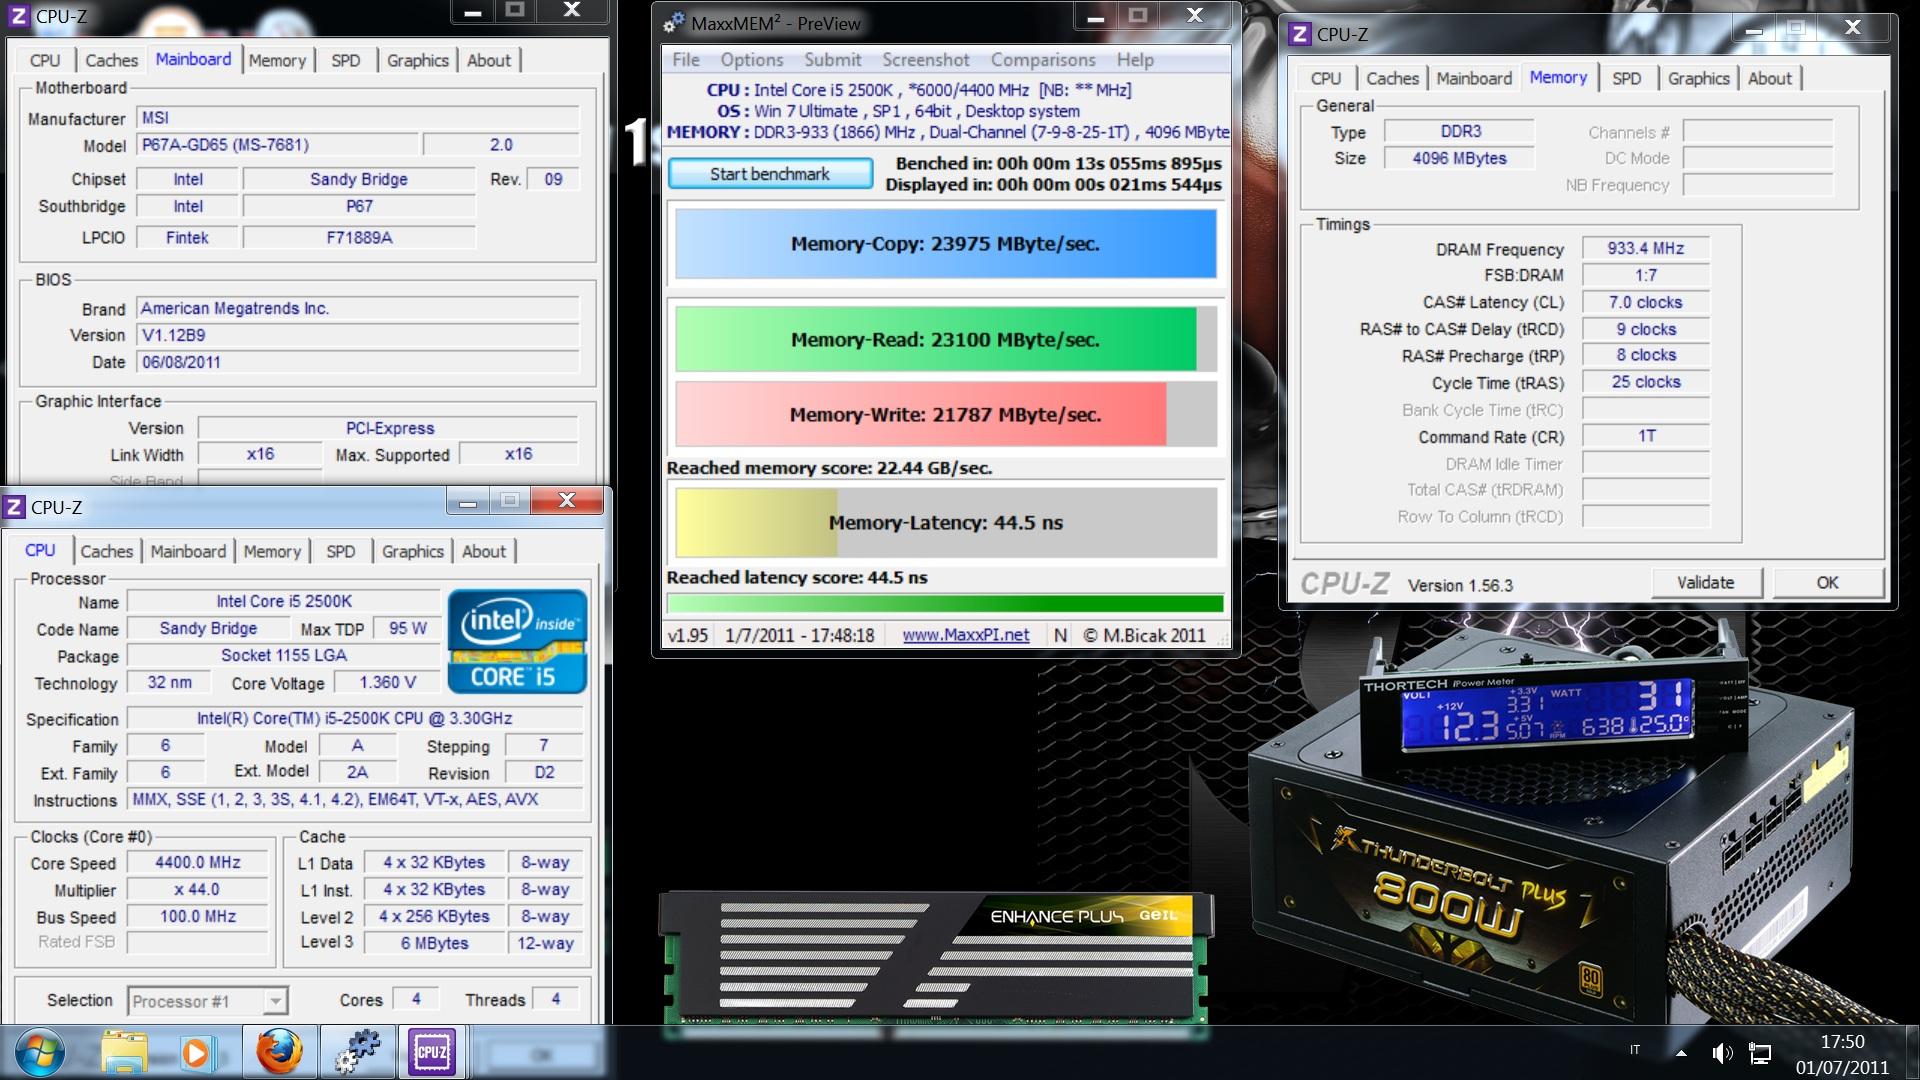Screen dimensions: 1920x1080
Task: Select Graphics tab in Mainboard CPU-Z window
Action: click(x=417, y=61)
